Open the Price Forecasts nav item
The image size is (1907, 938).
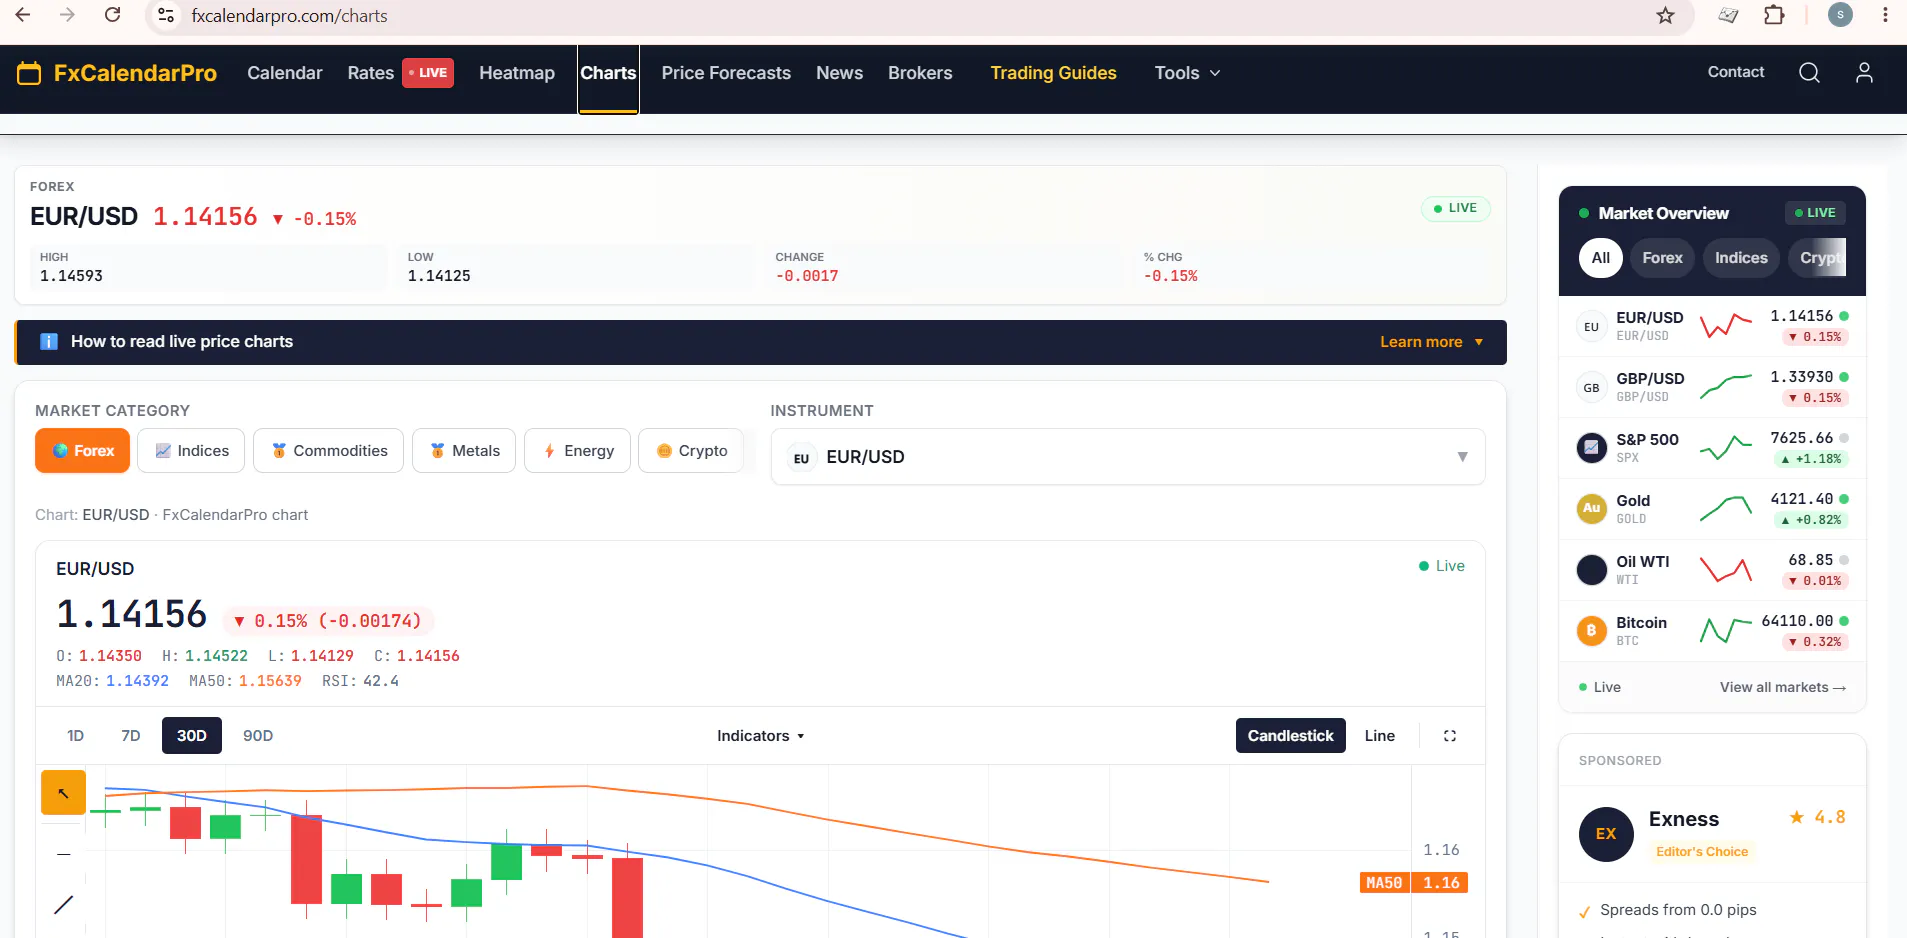[x=726, y=73]
